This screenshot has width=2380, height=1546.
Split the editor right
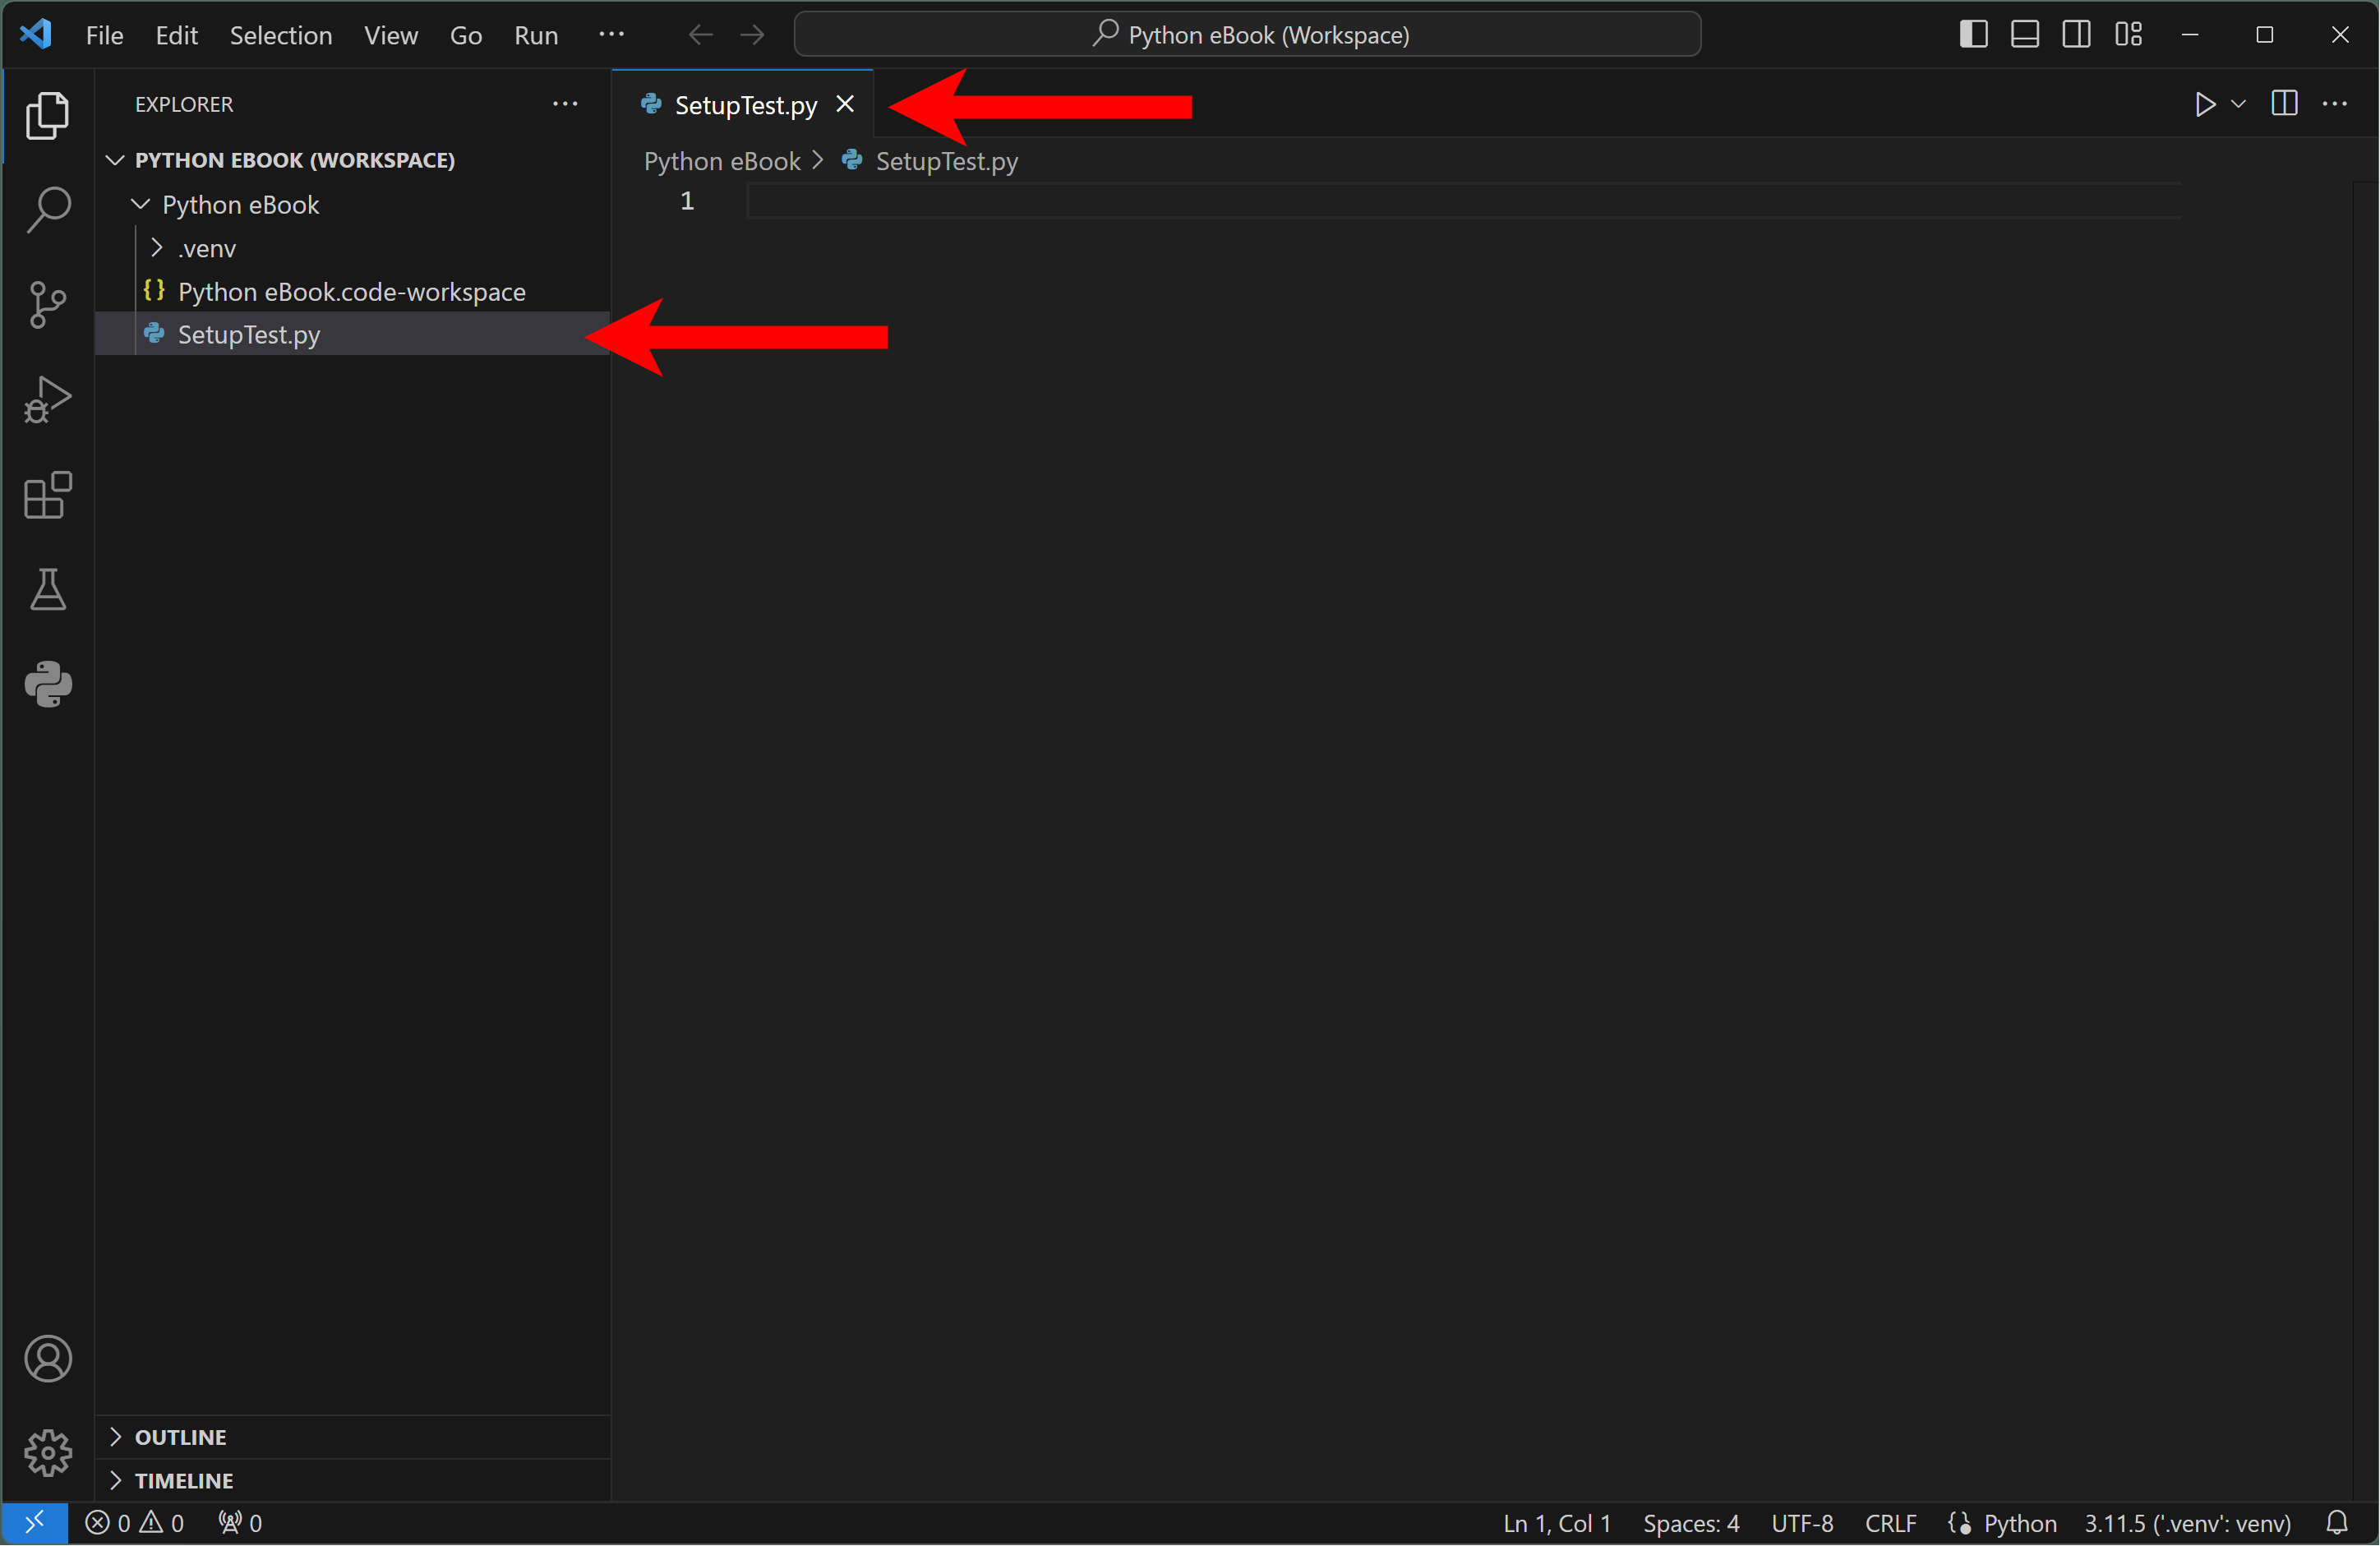[2284, 104]
